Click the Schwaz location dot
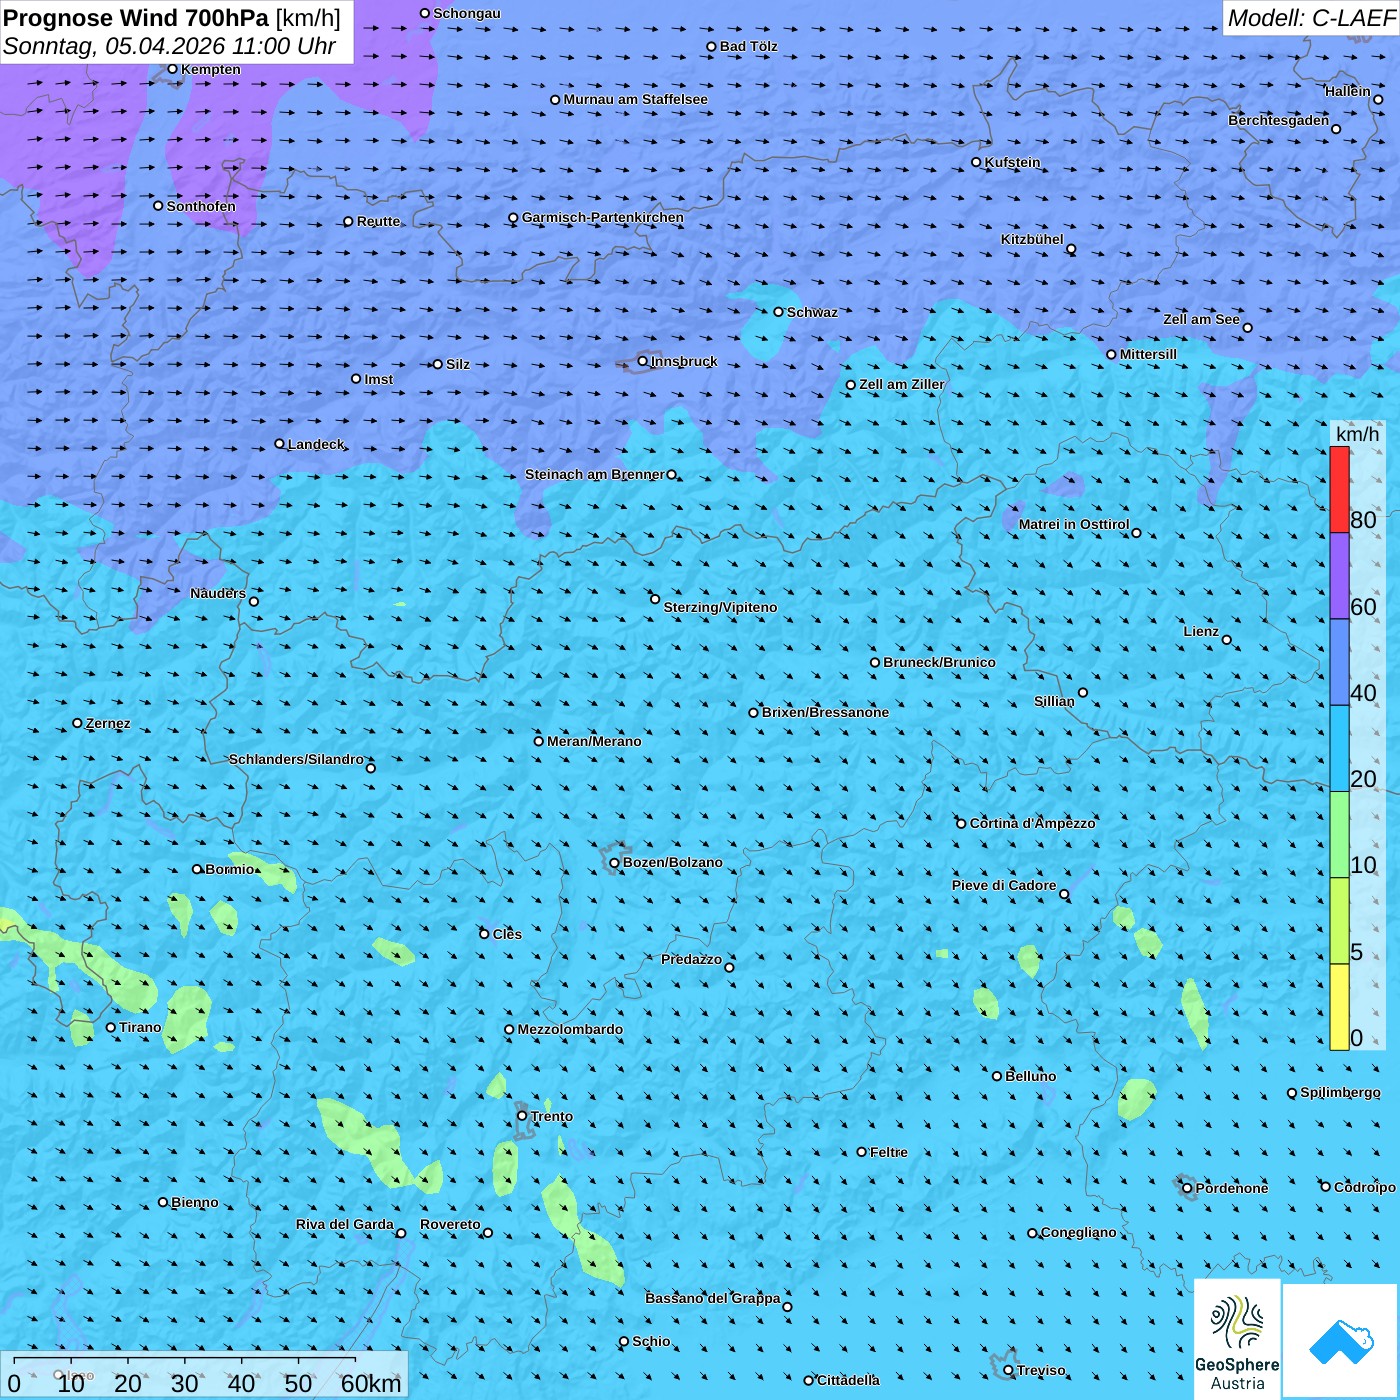 [779, 312]
